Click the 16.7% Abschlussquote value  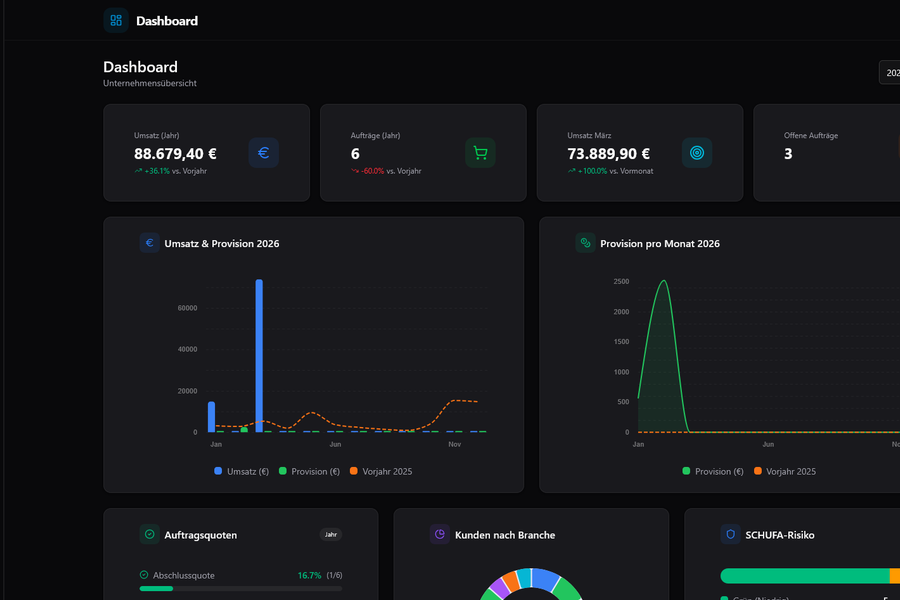pyautogui.click(x=309, y=575)
